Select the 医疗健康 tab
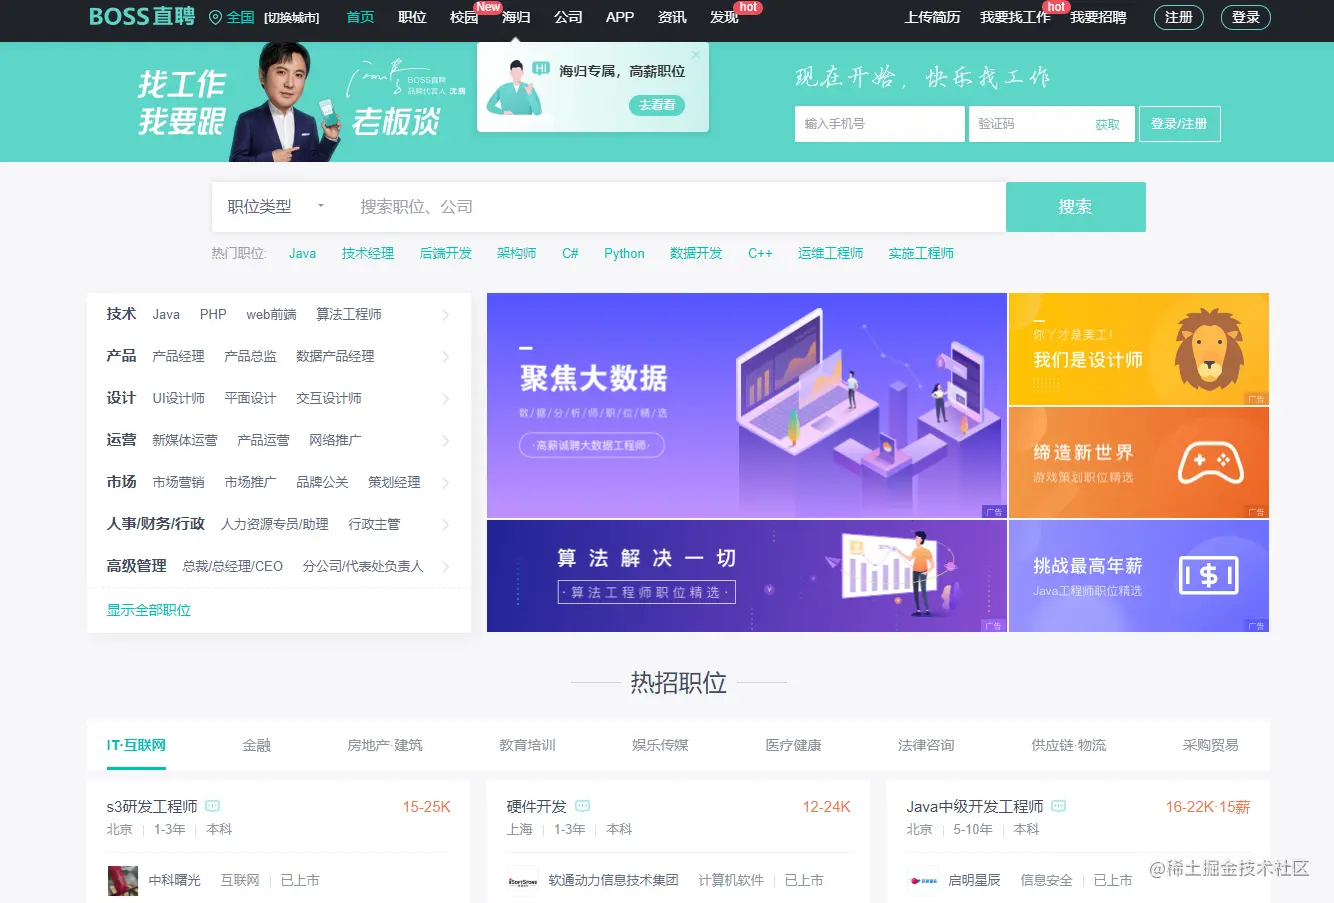Screen dimensions: 1334x903 [793, 745]
